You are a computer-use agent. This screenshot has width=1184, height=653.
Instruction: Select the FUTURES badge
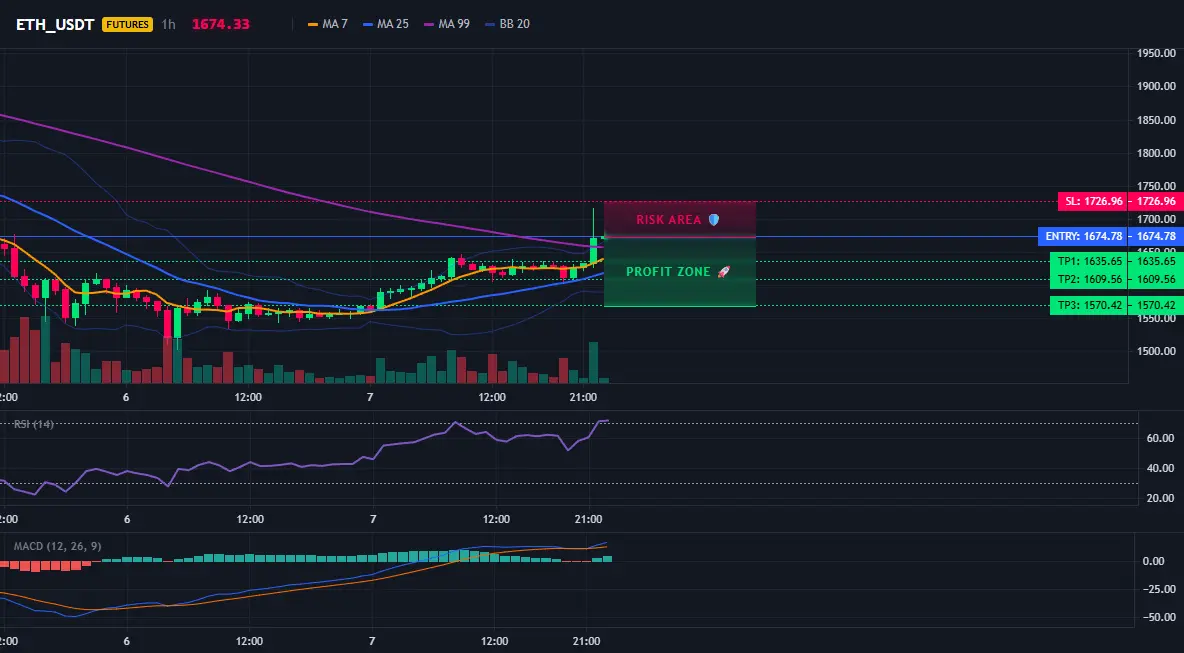[128, 24]
